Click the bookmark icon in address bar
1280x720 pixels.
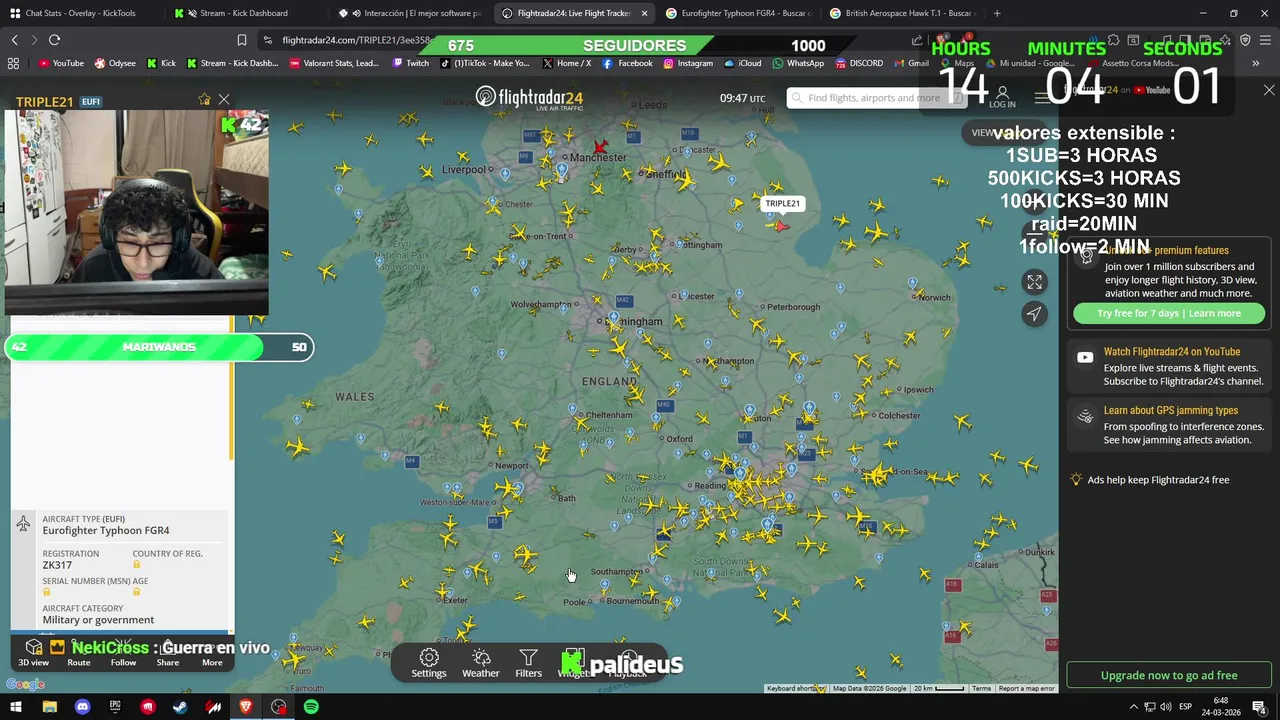coord(241,40)
